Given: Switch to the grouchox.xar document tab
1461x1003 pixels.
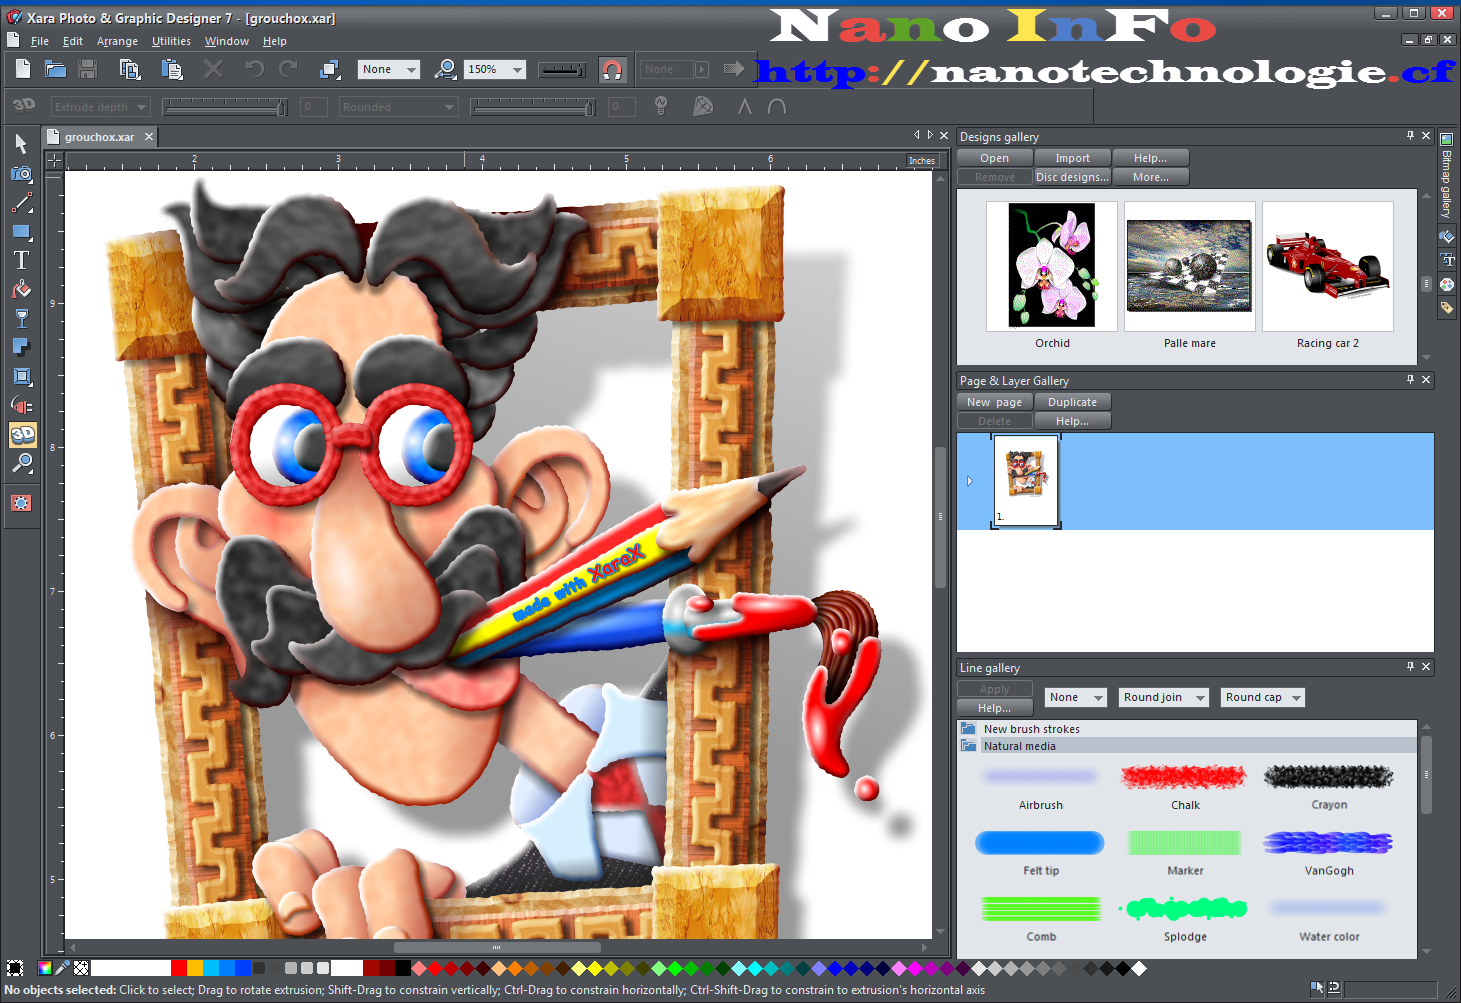Looking at the screenshot, I should pos(99,137).
